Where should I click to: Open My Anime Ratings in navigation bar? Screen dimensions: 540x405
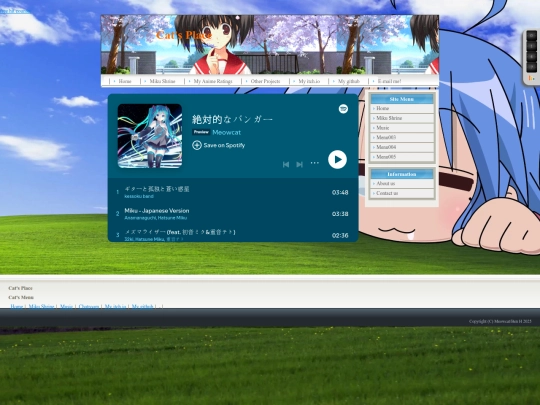213,81
